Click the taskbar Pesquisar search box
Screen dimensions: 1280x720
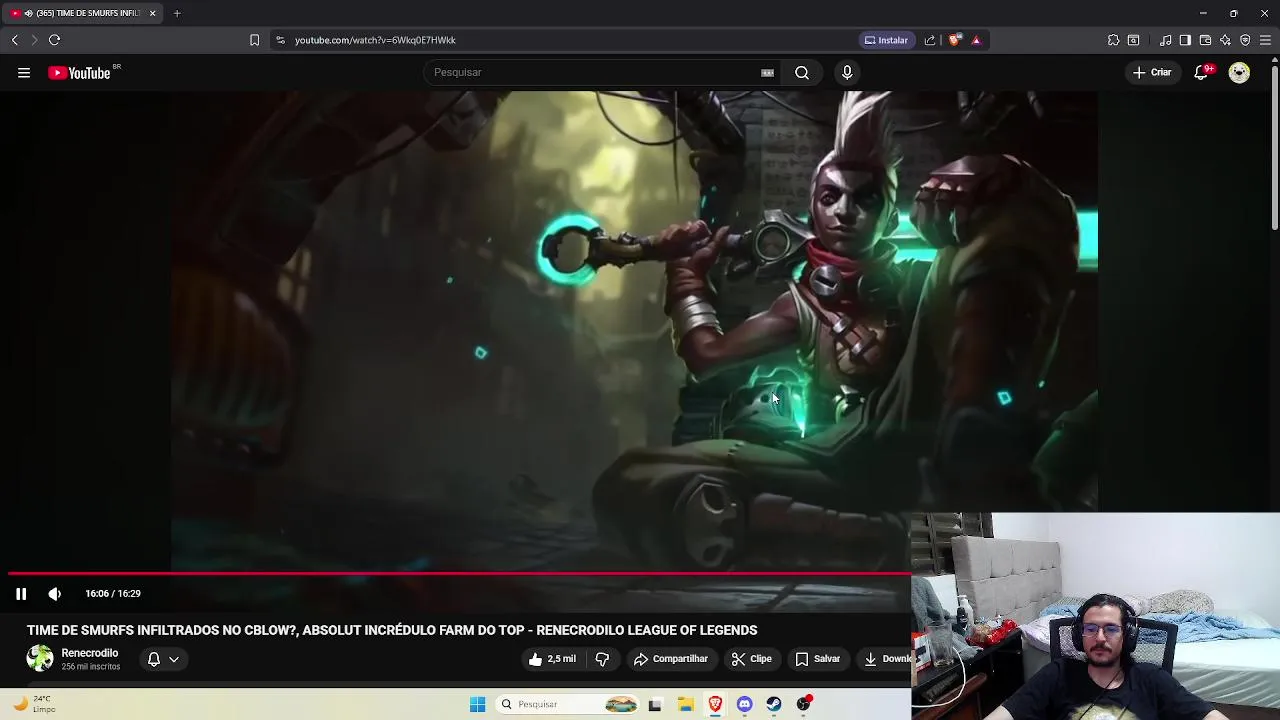pyautogui.click(x=568, y=704)
